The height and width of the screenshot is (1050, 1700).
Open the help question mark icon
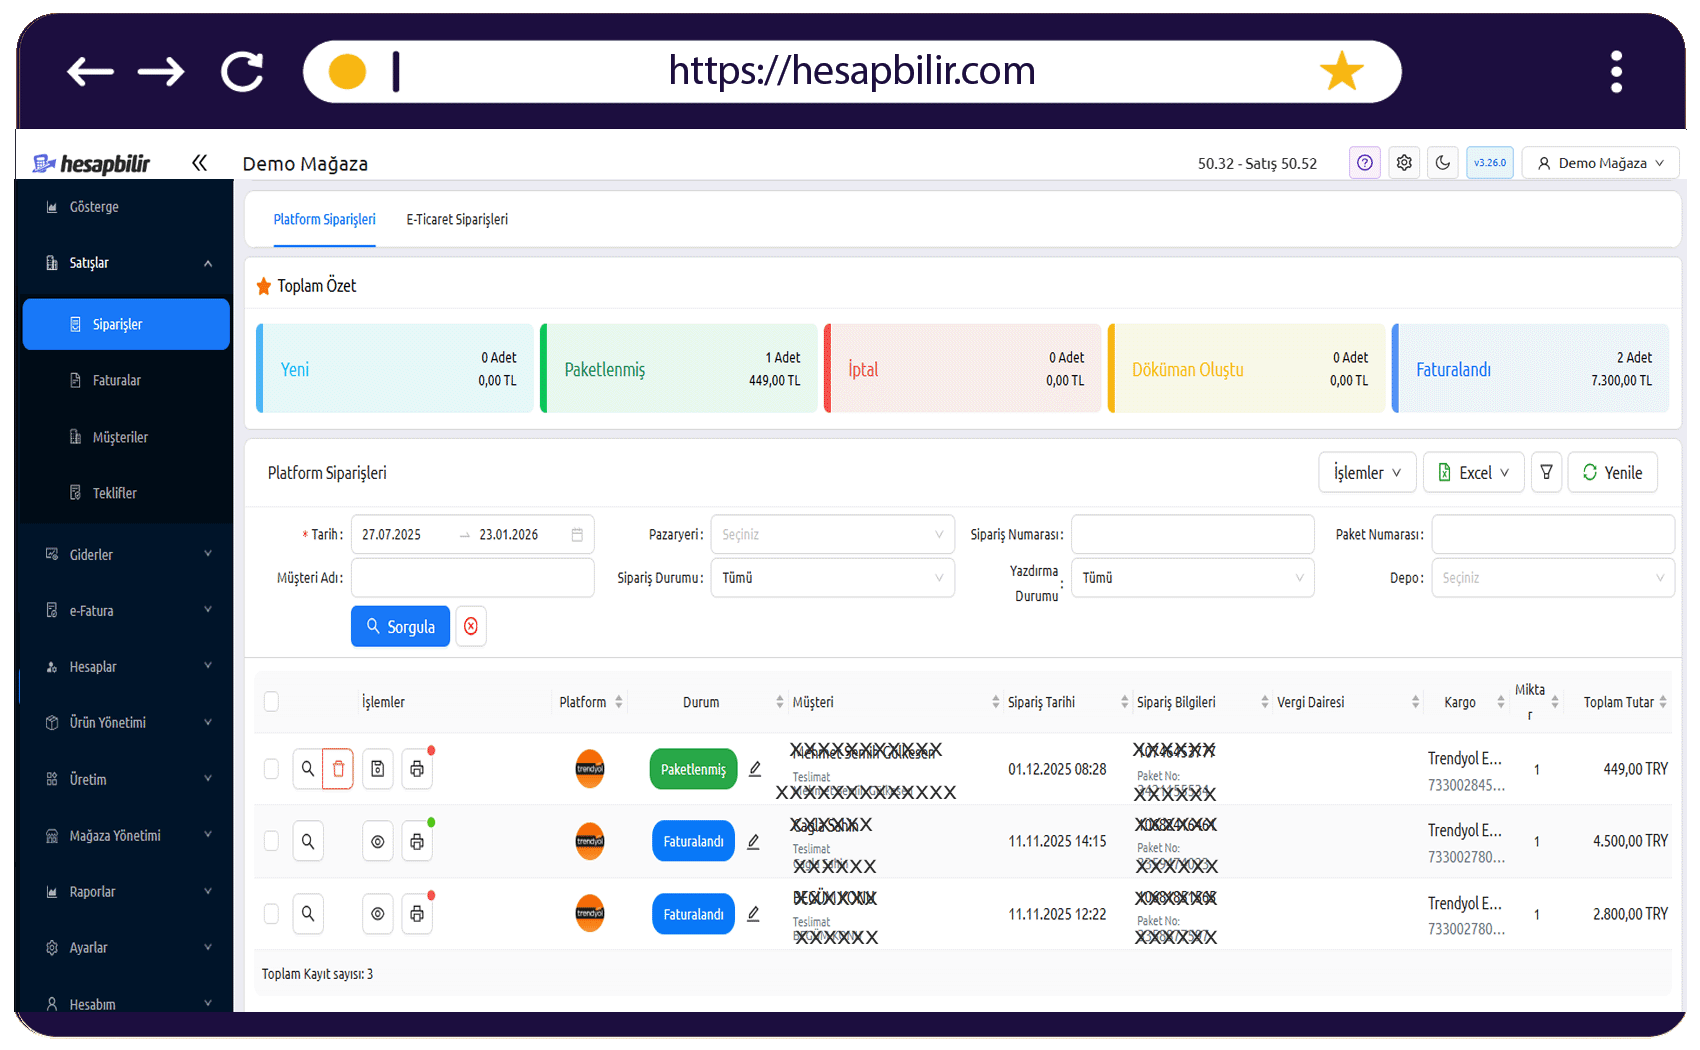pyautogui.click(x=1365, y=163)
